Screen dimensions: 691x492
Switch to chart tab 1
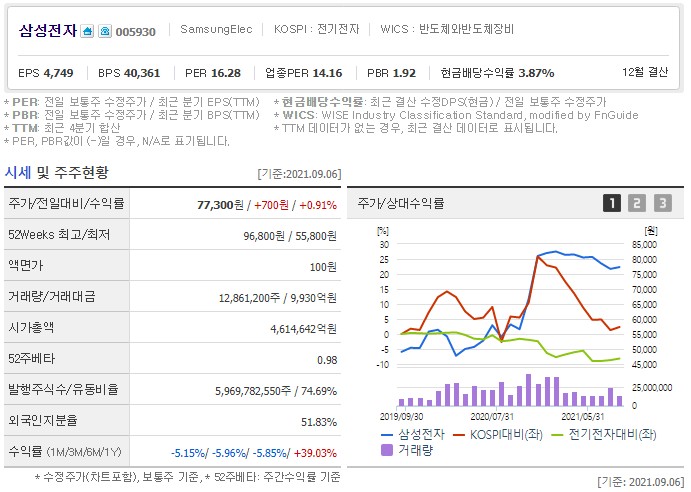click(x=611, y=203)
